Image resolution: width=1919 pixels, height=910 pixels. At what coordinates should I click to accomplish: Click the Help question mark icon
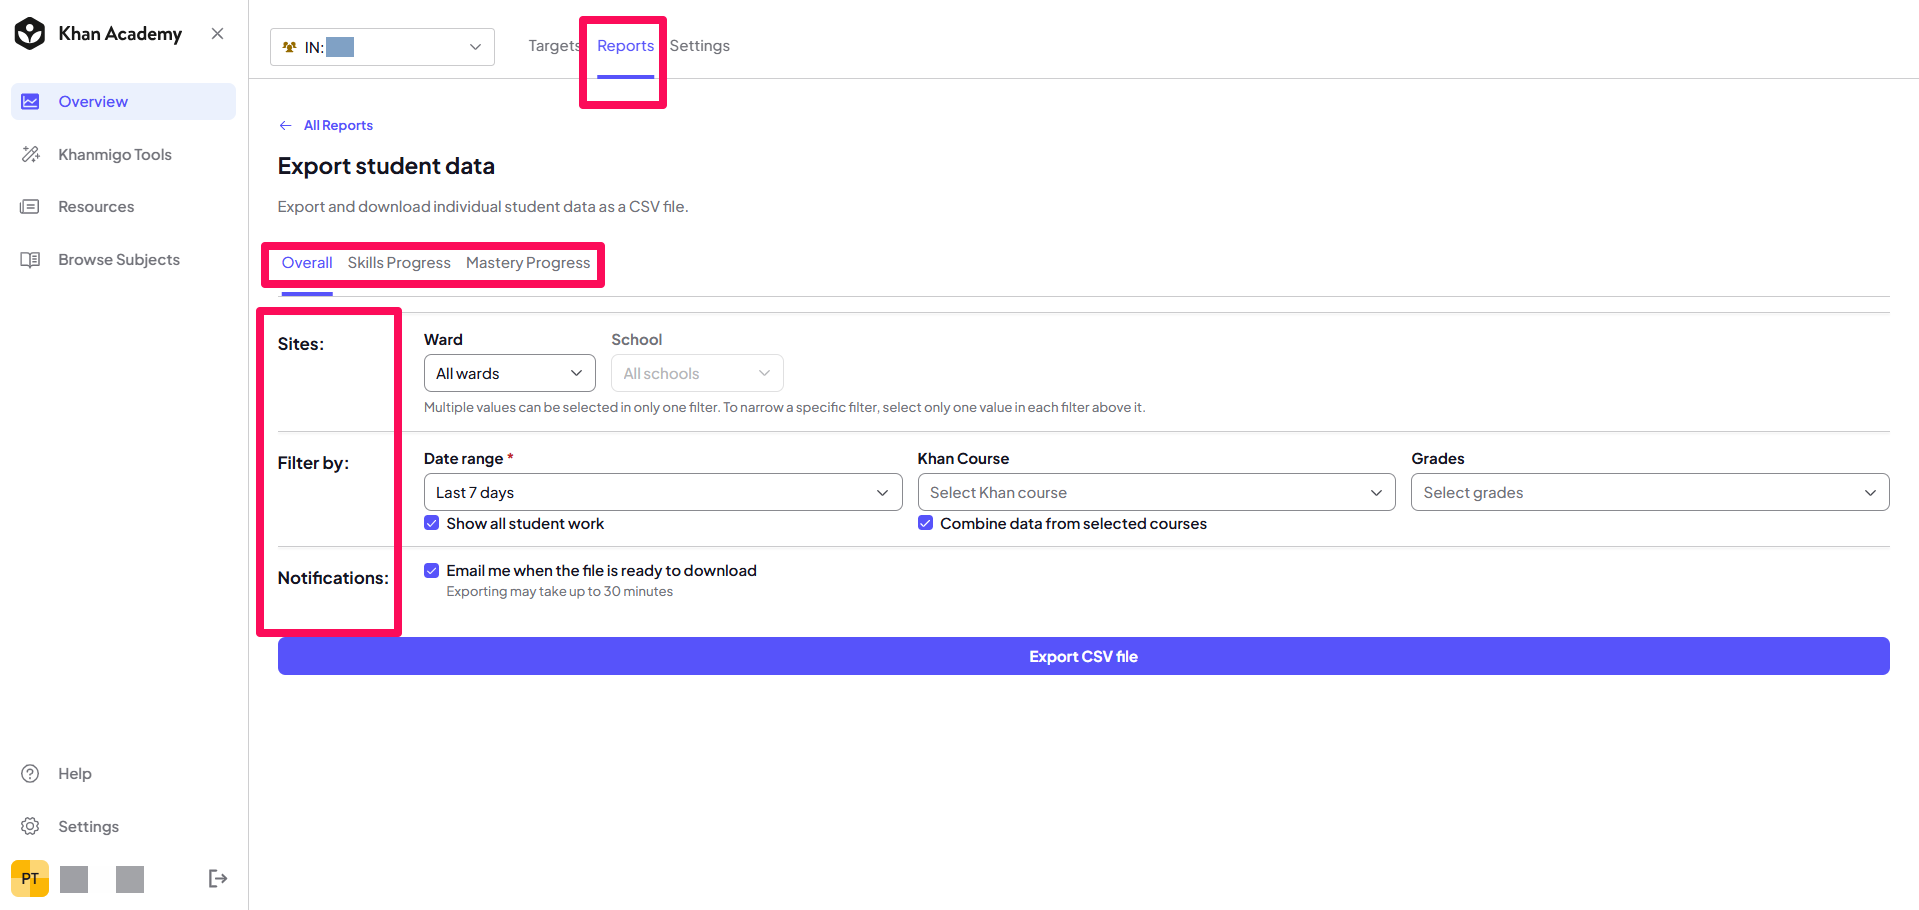coord(31,774)
